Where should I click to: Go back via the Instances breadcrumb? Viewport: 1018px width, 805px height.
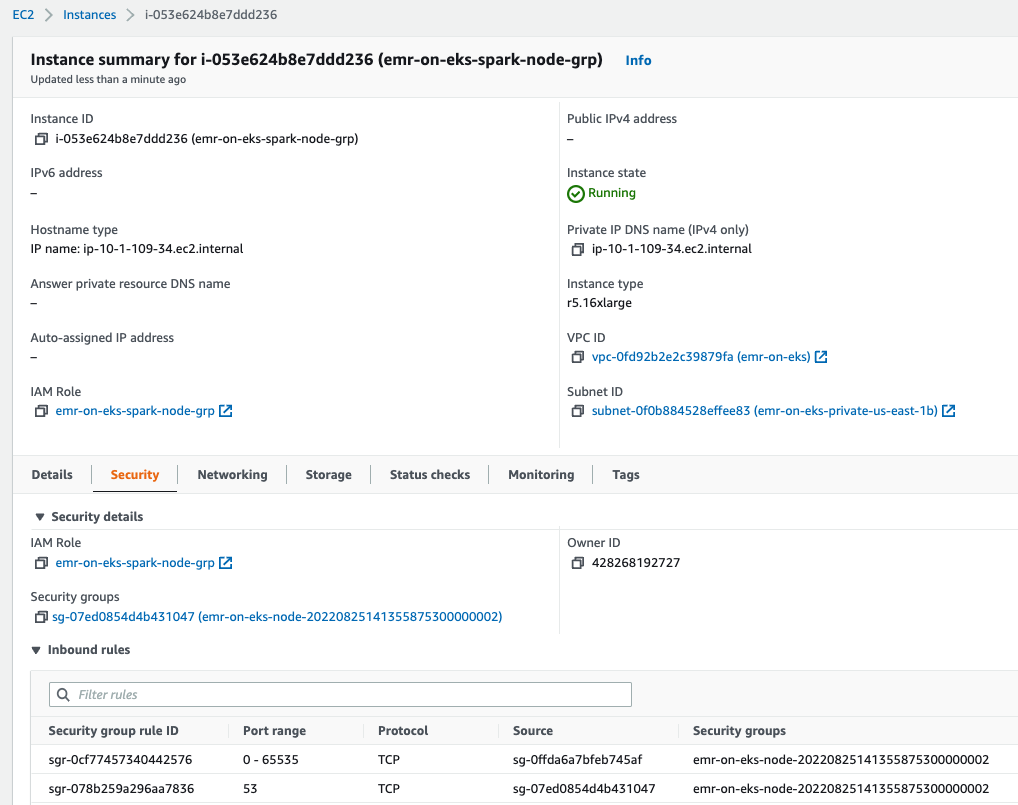coord(90,14)
